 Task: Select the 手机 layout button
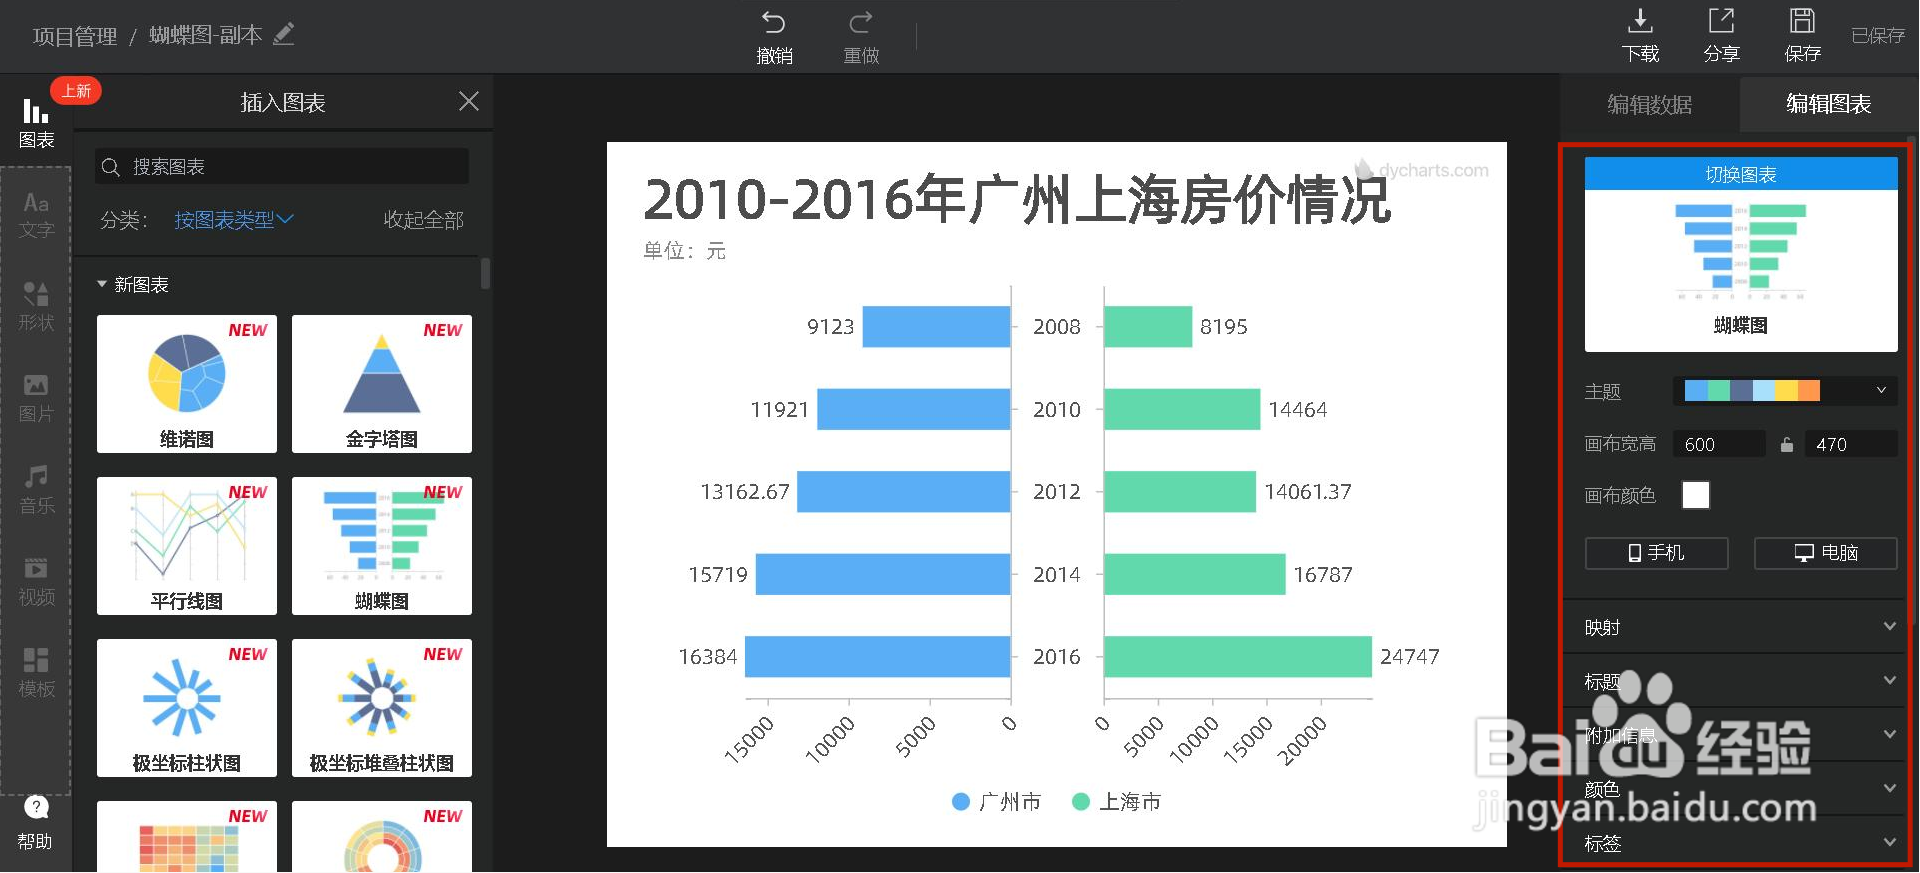click(1657, 553)
